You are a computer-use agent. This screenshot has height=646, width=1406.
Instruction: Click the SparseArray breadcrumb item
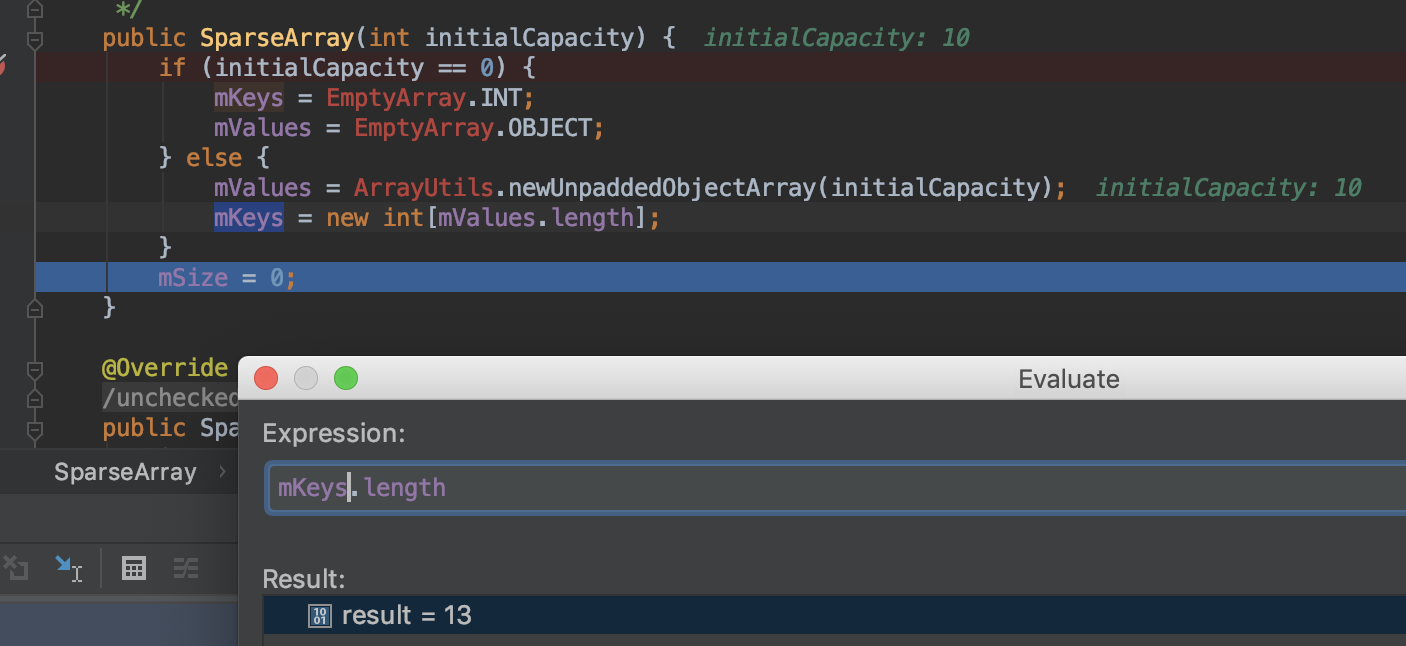pos(125,472)
